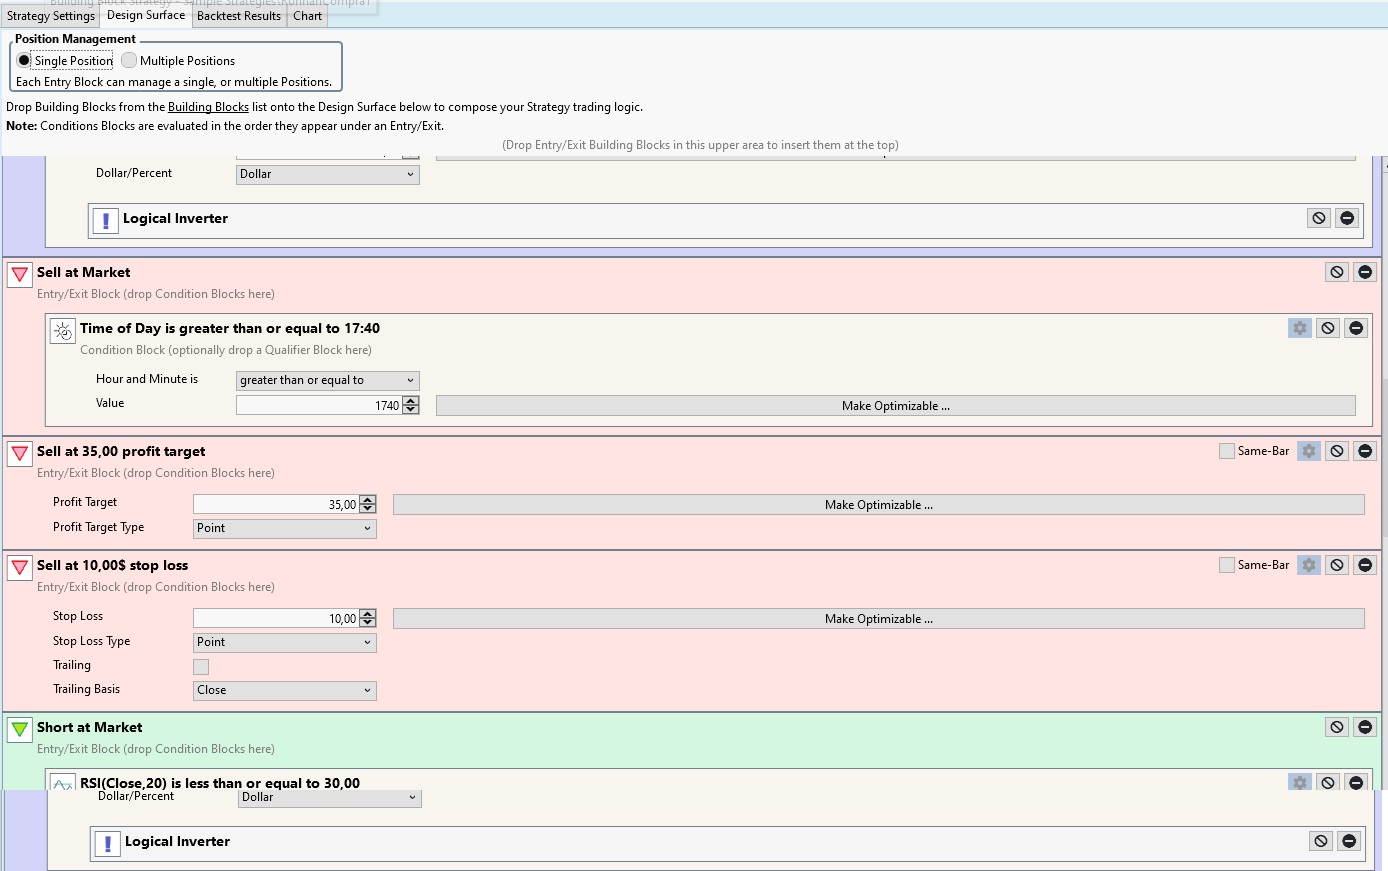Viewport: 1388px width, 871px height.
Task: Disable the Time of Day condition block
Action: (1327, 328)
